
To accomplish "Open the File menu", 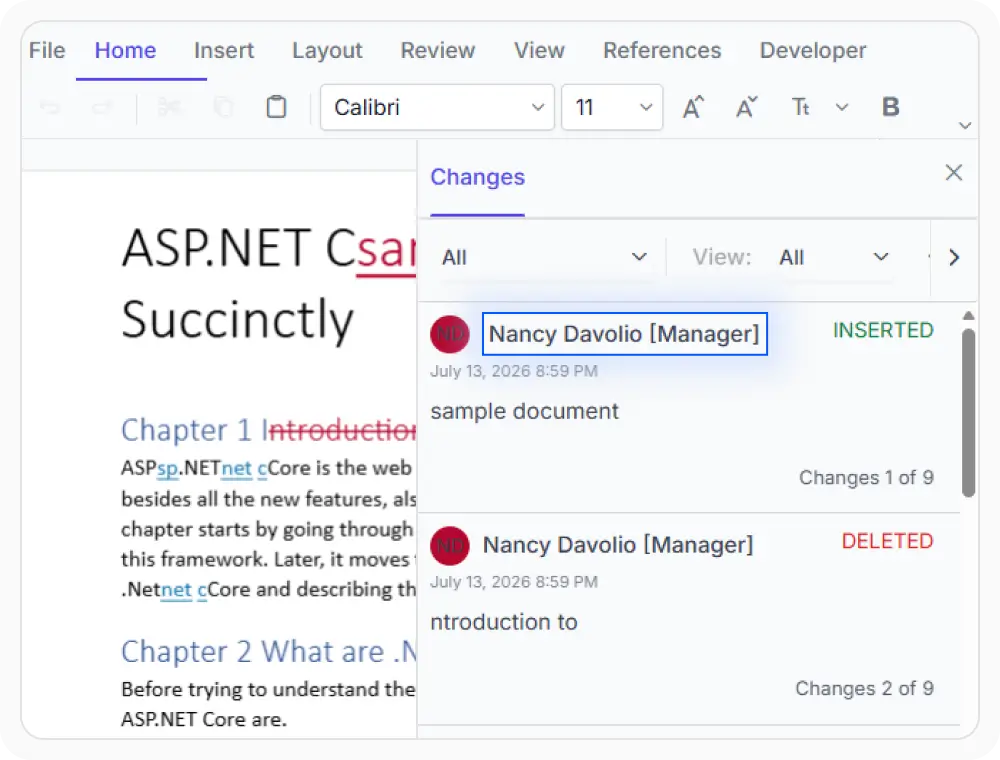I will 47,50.
